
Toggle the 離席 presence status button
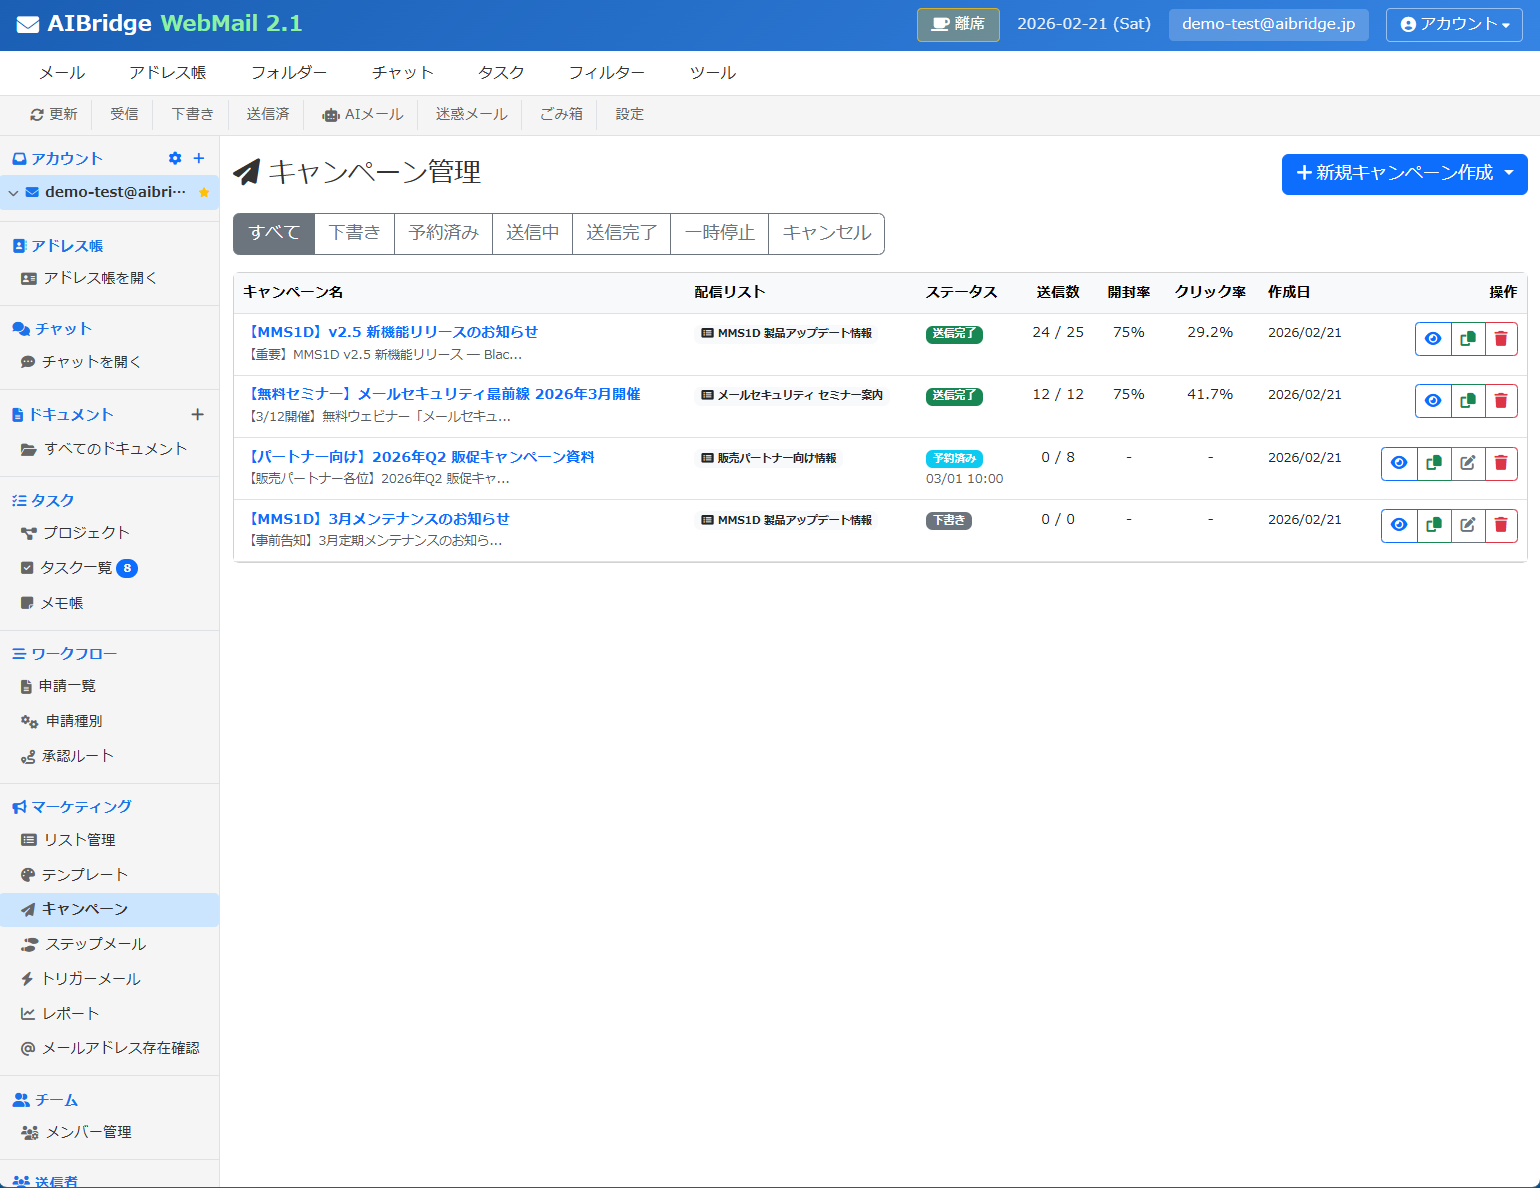click(957, 24)
